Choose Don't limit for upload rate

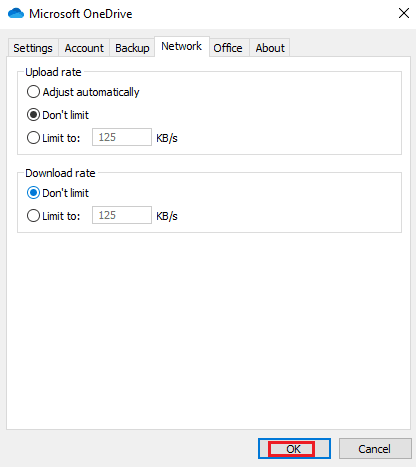pyautogui.click(x=58, y=115)
